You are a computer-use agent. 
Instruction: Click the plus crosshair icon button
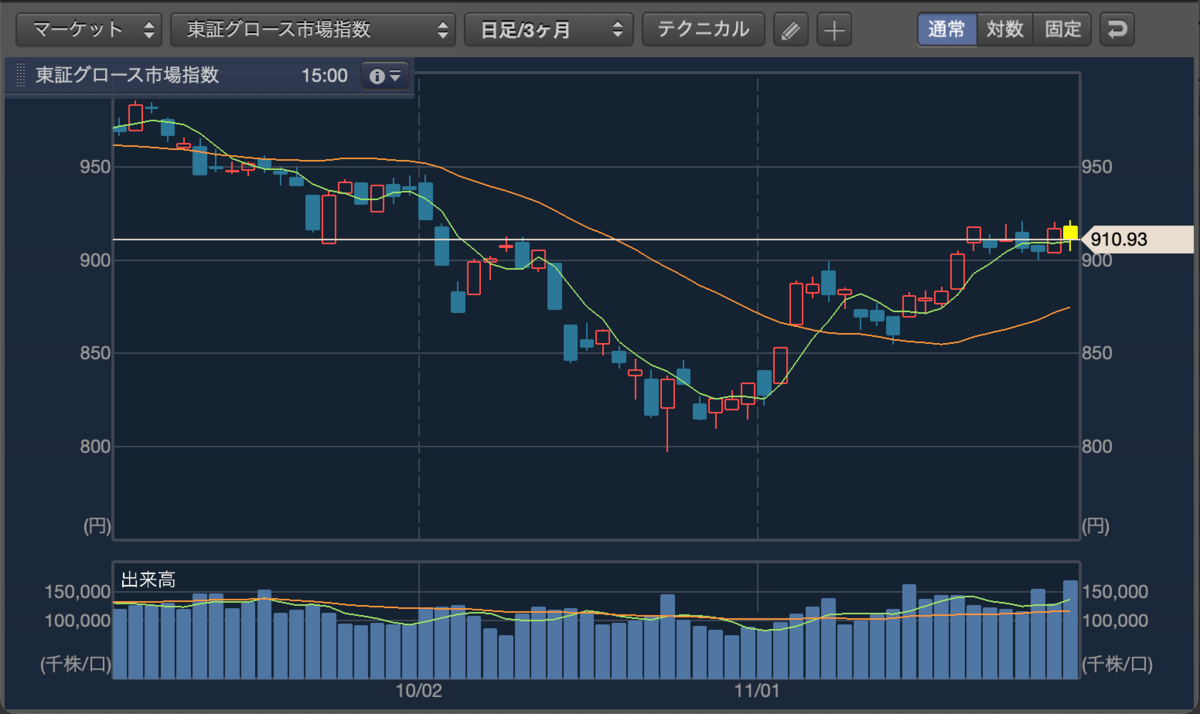coord(833,30)
